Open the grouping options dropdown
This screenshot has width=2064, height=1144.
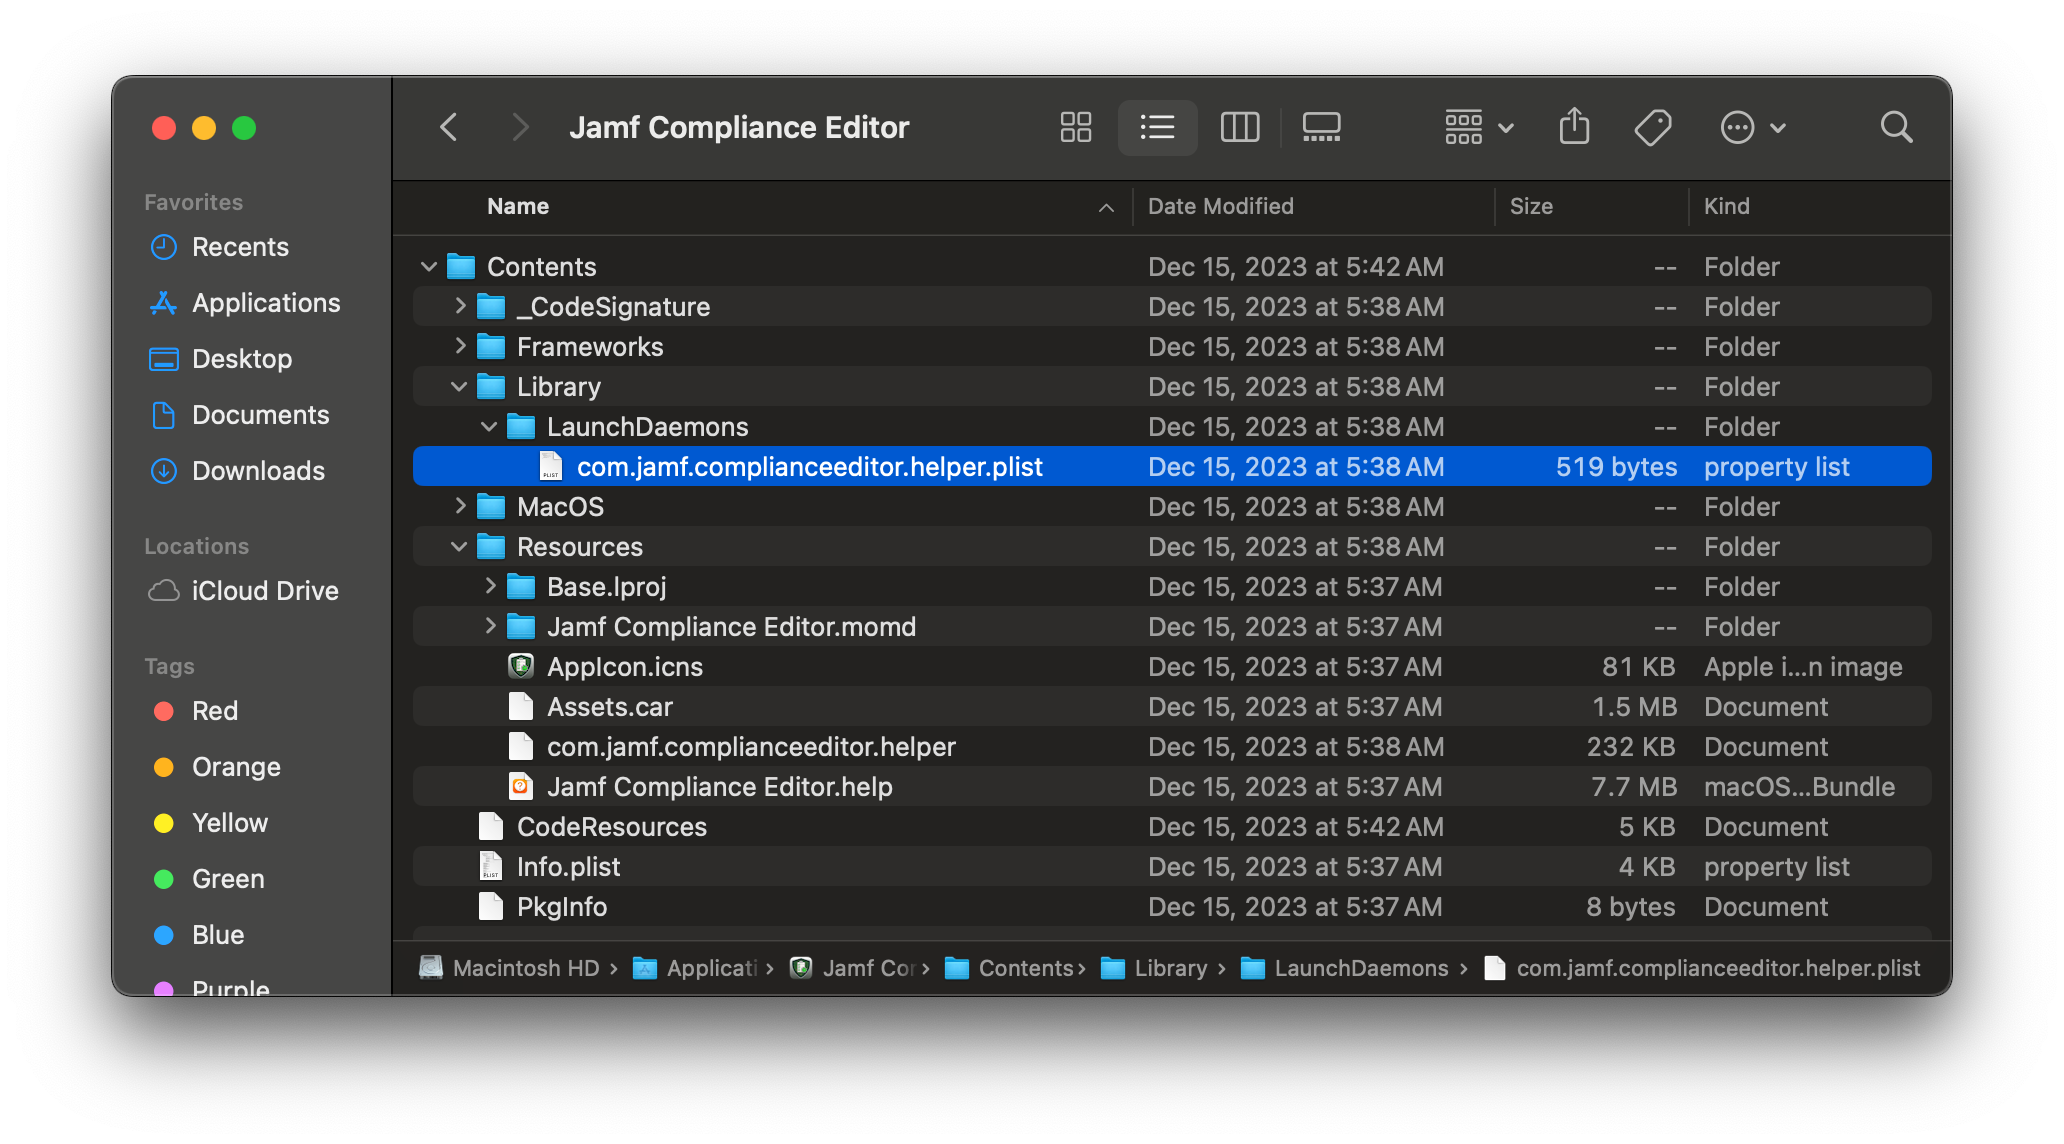coord(1477,127)
